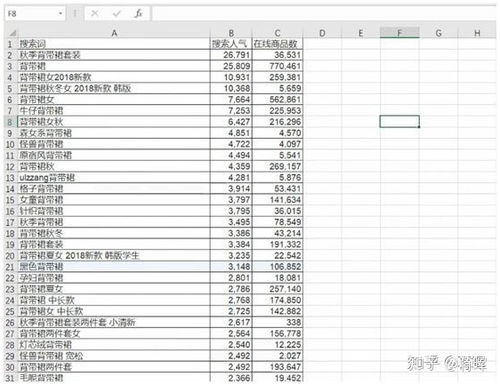Click cell 背带裙女2018新款

click(114, 77)
